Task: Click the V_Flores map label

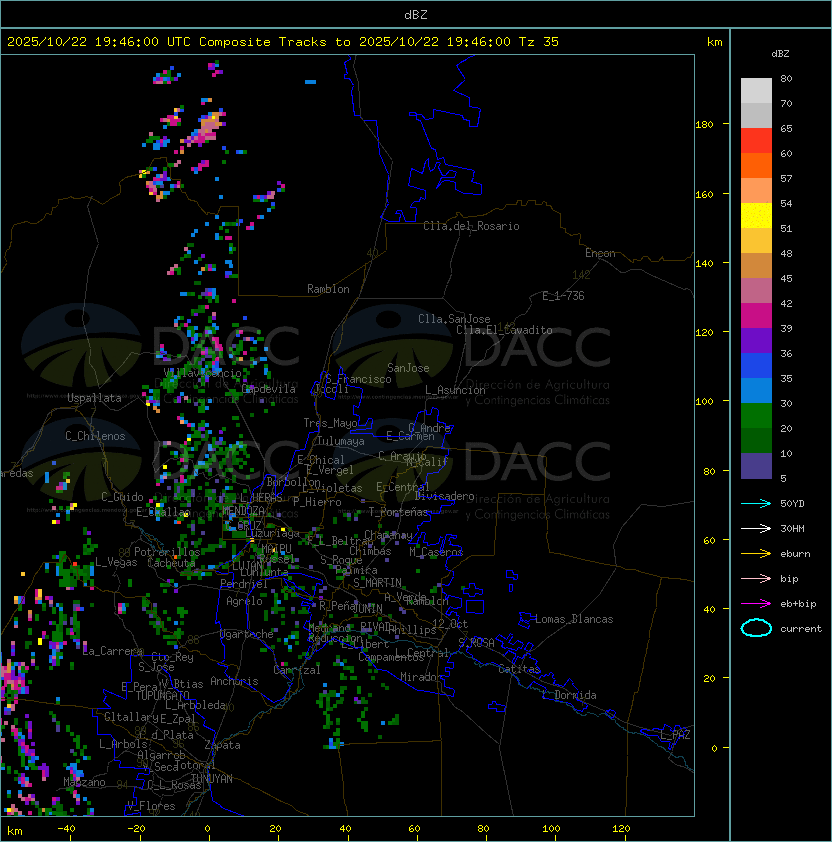Action: pyautogui.click(x=151, y=806)
